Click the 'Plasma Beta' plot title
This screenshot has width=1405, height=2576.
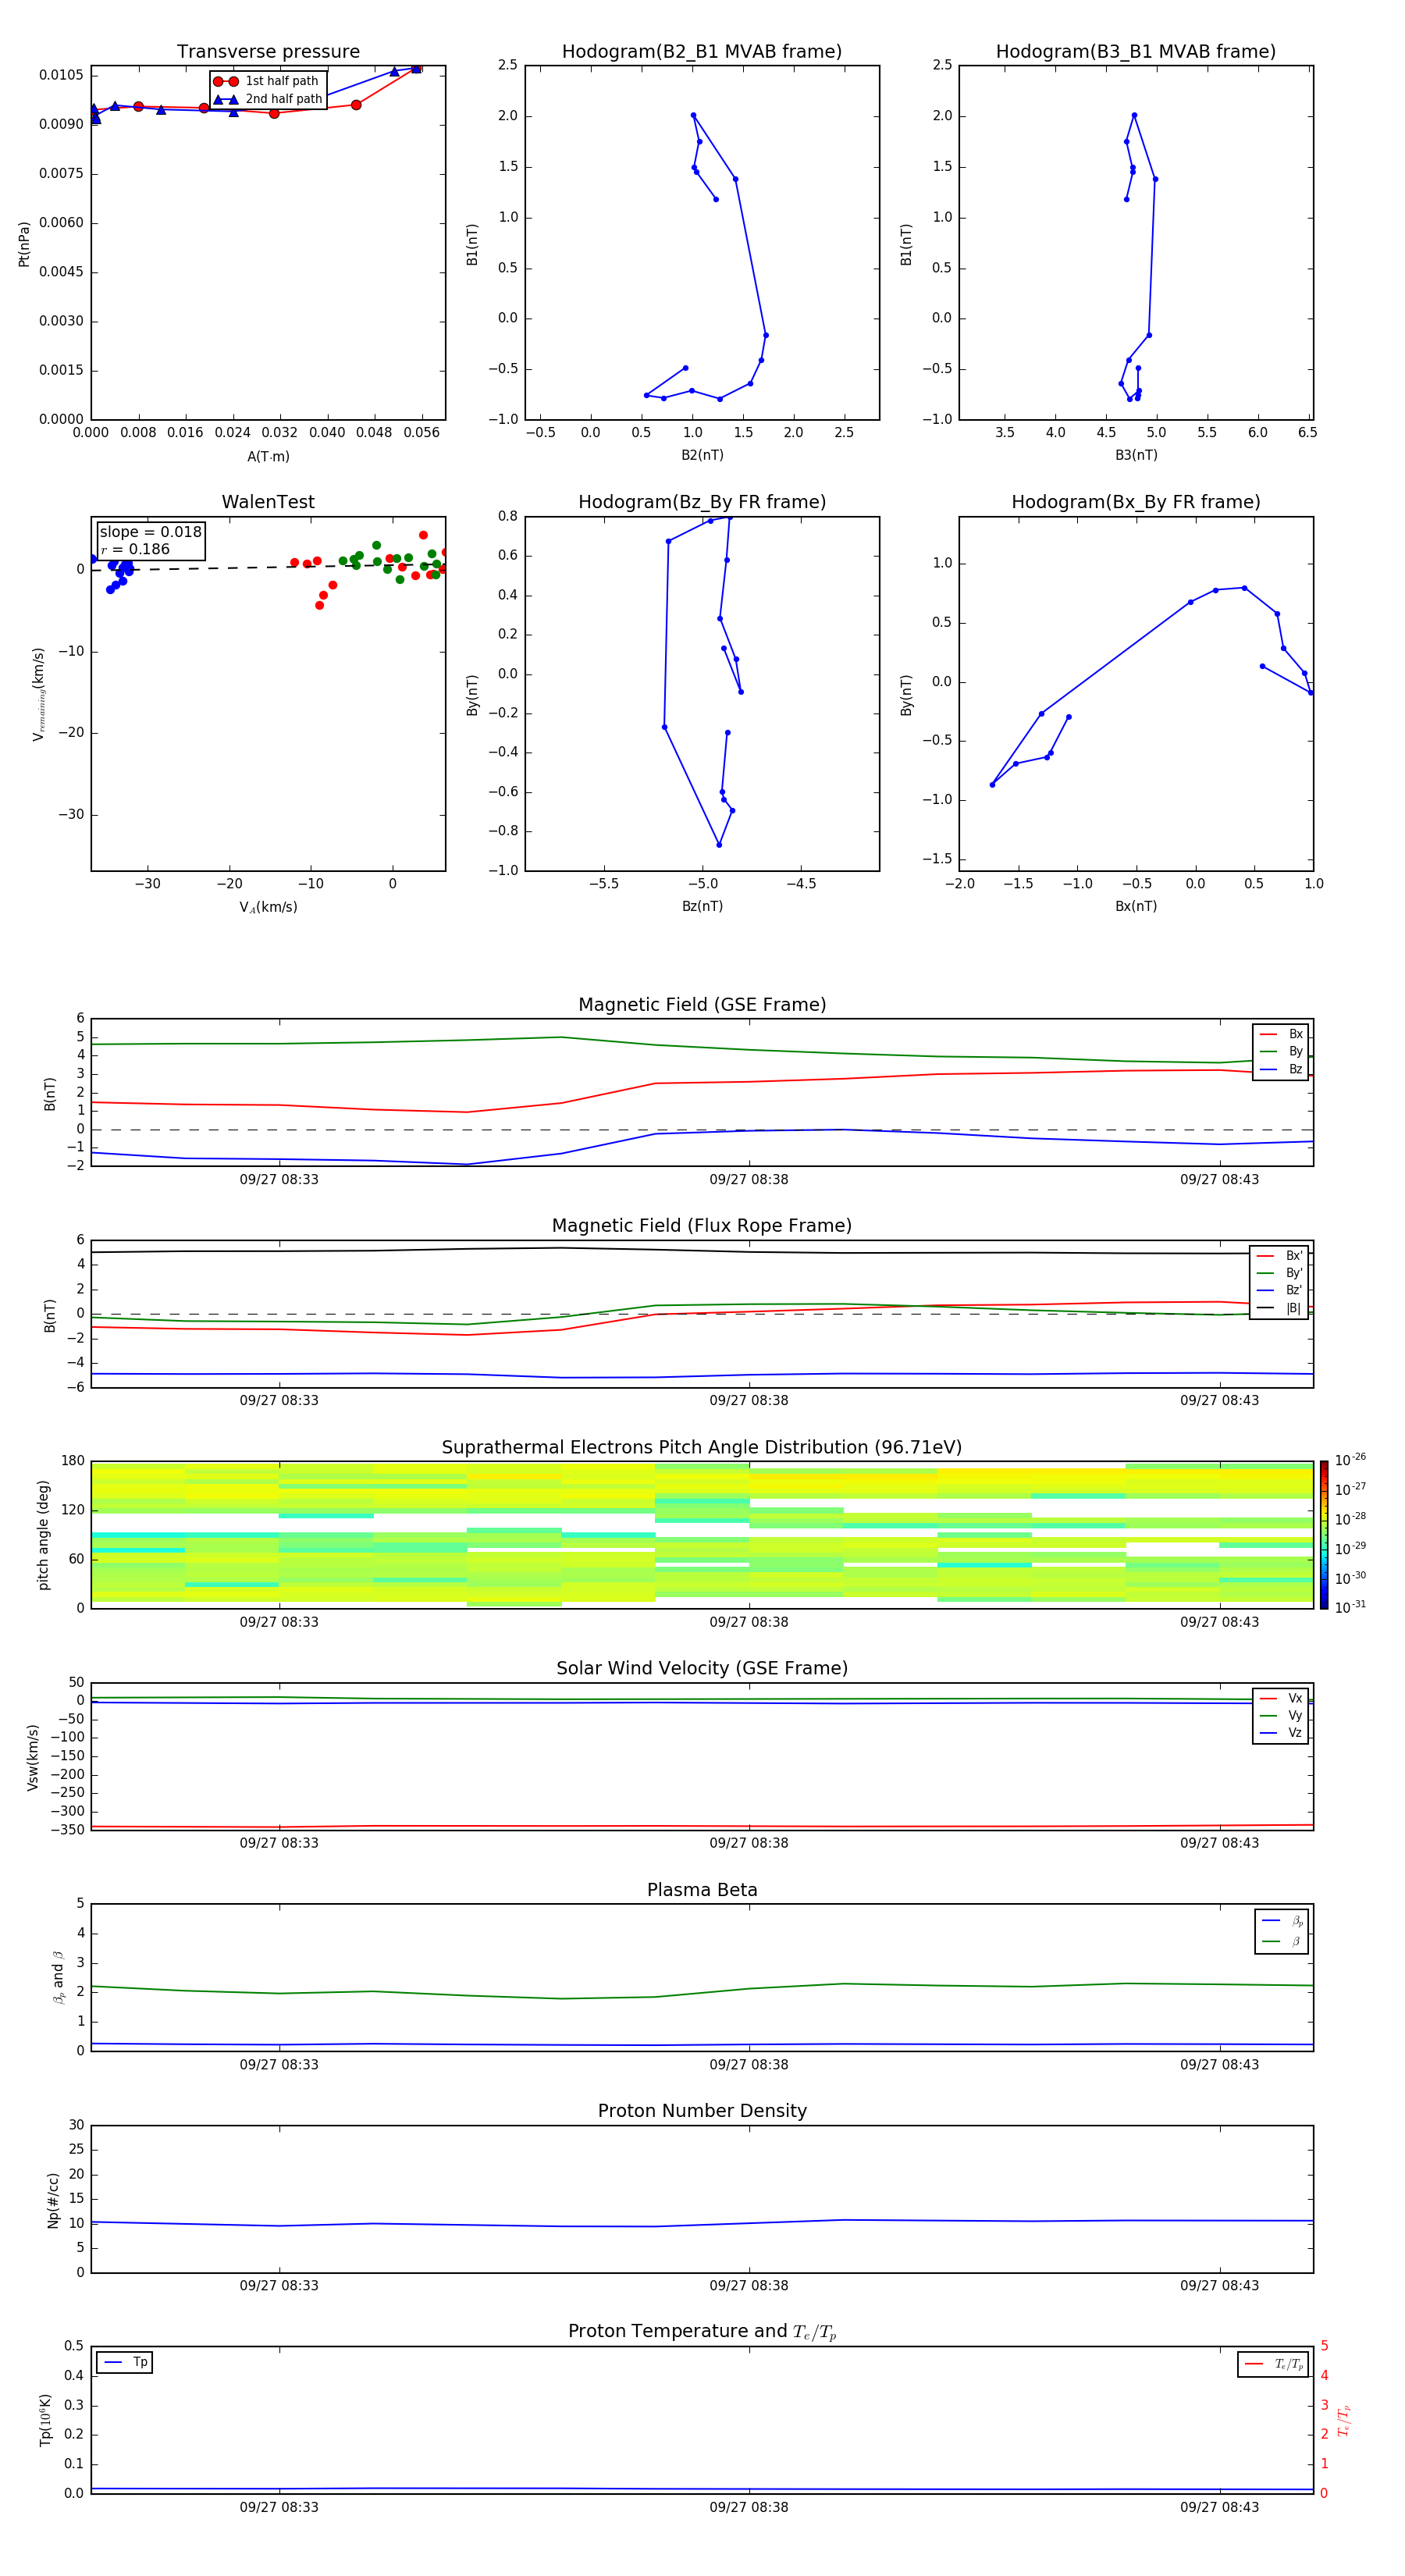pyautogui.click(x=702, y=1890)
